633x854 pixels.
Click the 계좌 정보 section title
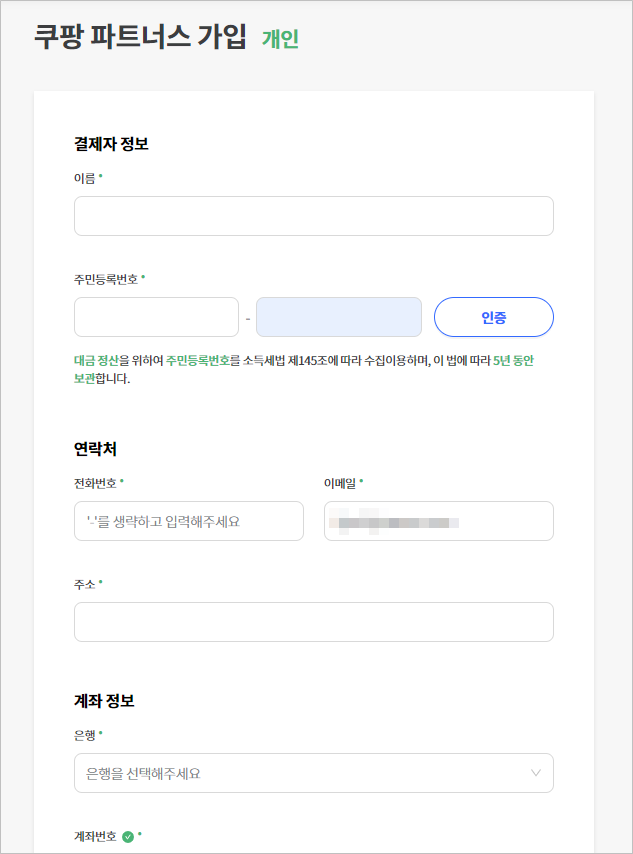pos(104,700)
